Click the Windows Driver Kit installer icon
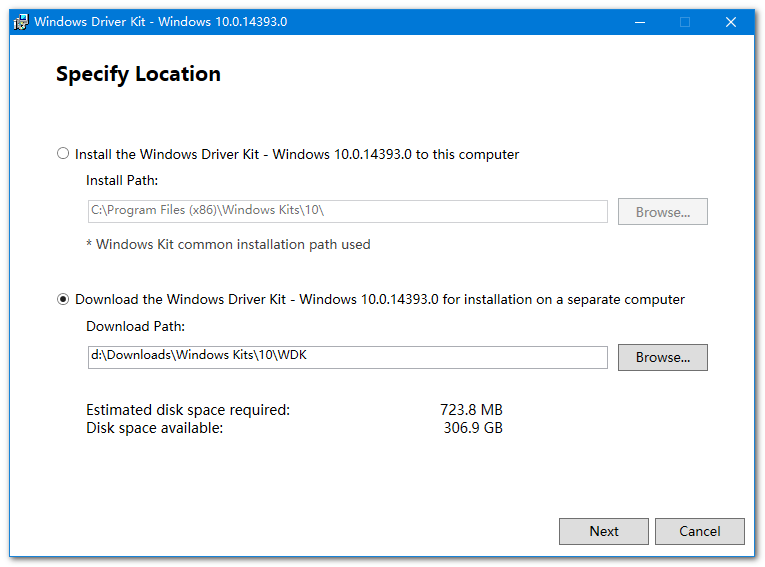The width and height of the screenshot is (765, 567). (x=21, y=22)
